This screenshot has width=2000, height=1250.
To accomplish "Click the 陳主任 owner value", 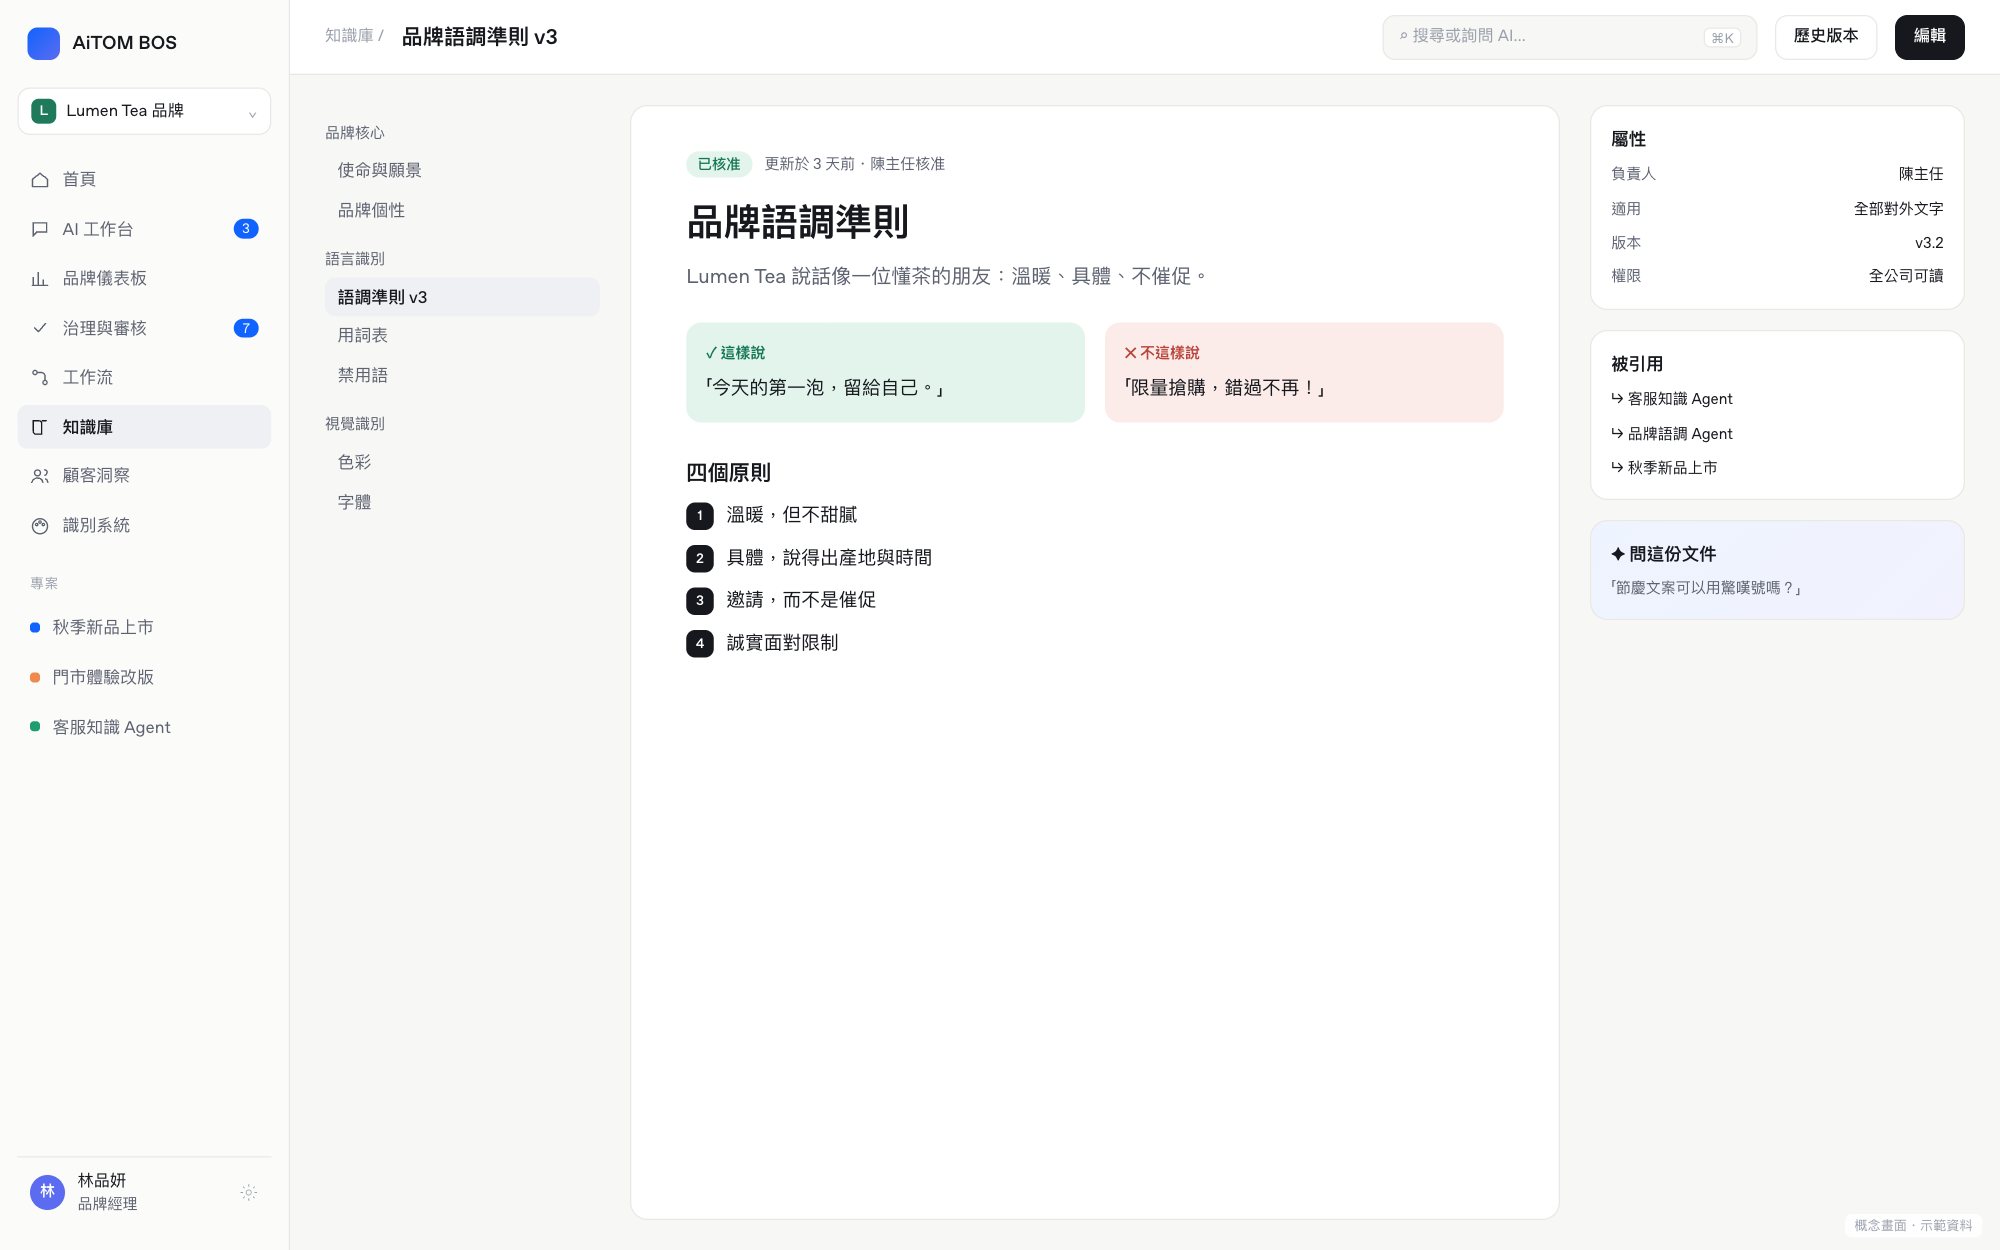I will pyautogui.click(x=1921, y=174).
